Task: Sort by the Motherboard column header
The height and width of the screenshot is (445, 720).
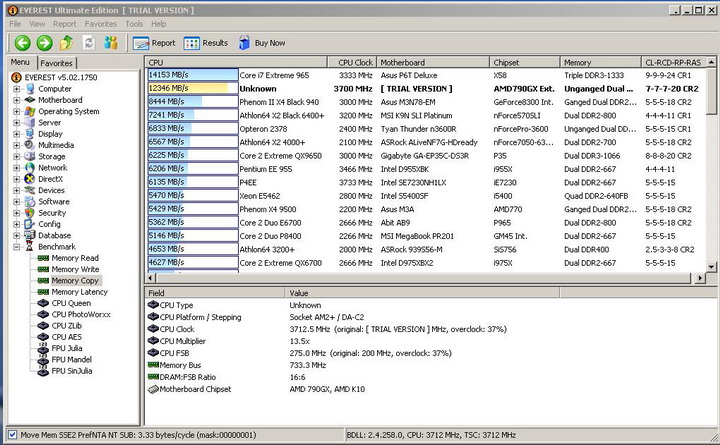Action: coord(433,62)
